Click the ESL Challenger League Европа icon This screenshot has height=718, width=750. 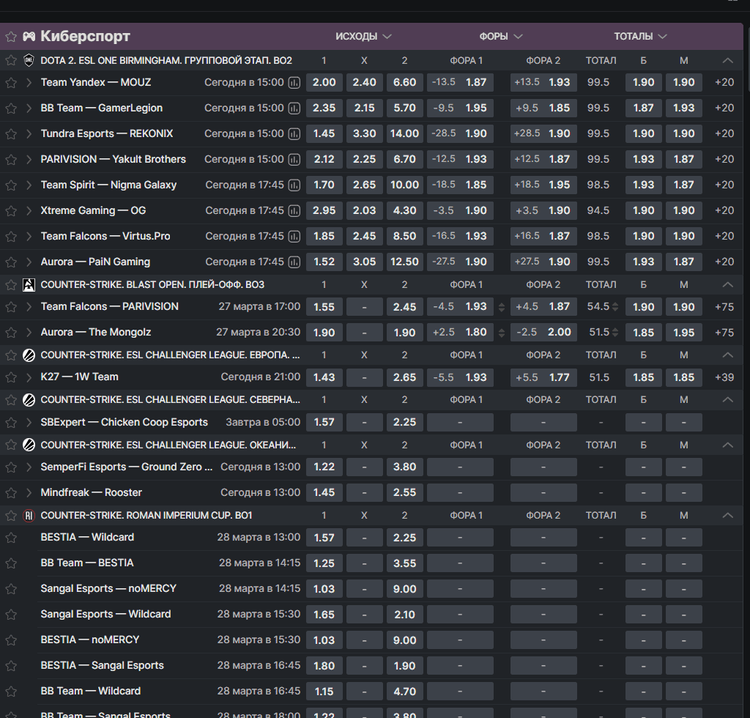29,355
